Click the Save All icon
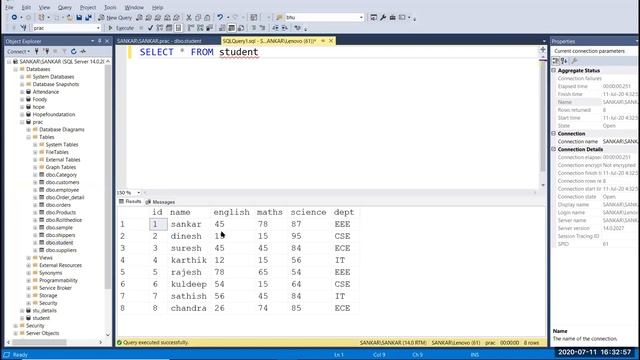Screen dimensions: 640x360 88,18
